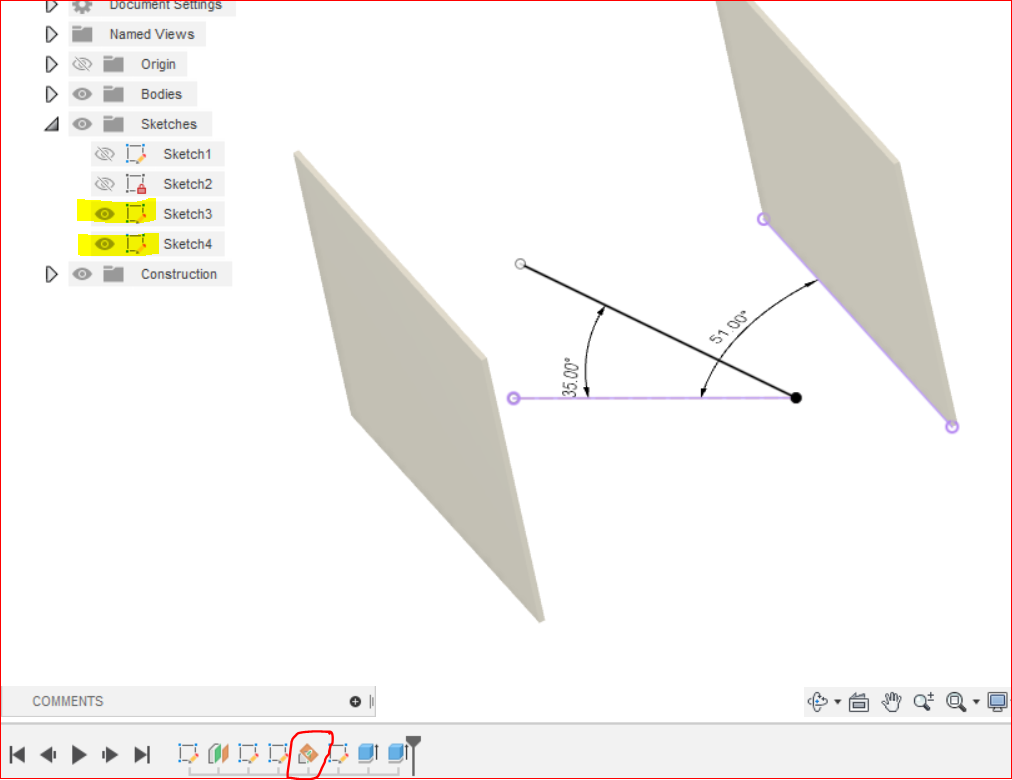Open the Look At tool

(860, 702)
